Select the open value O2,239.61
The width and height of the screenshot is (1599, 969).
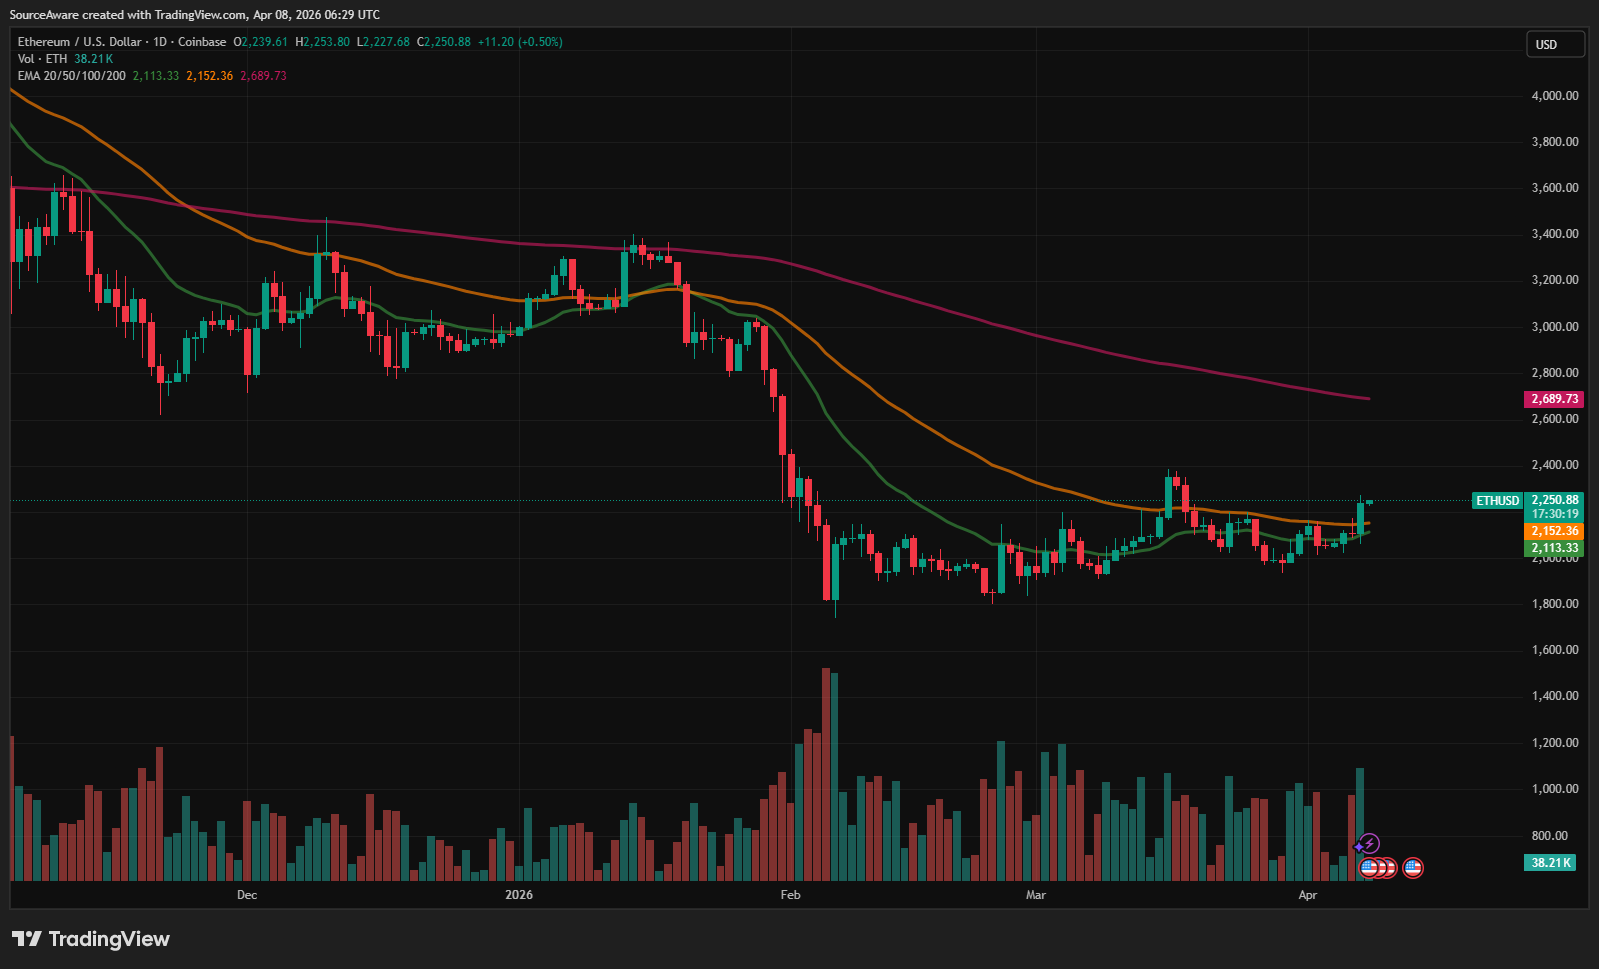(261, 42)
